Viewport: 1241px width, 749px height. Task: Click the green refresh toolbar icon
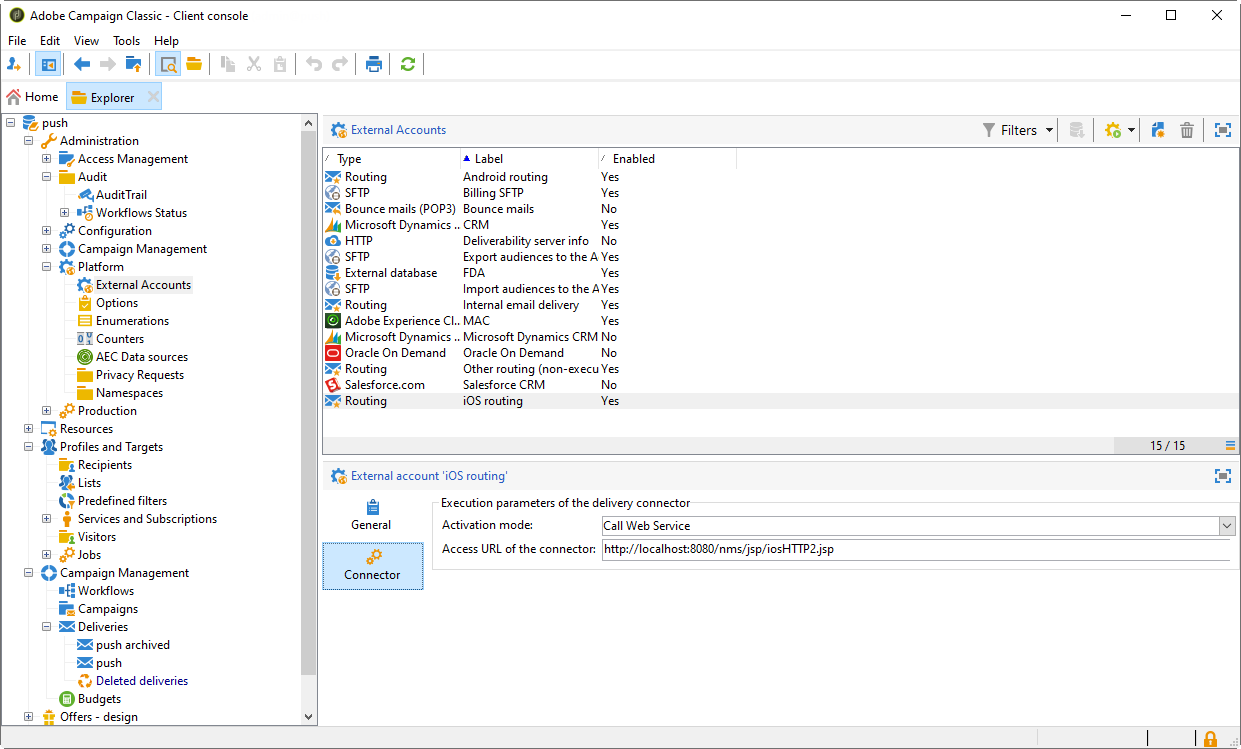[407, 64]
